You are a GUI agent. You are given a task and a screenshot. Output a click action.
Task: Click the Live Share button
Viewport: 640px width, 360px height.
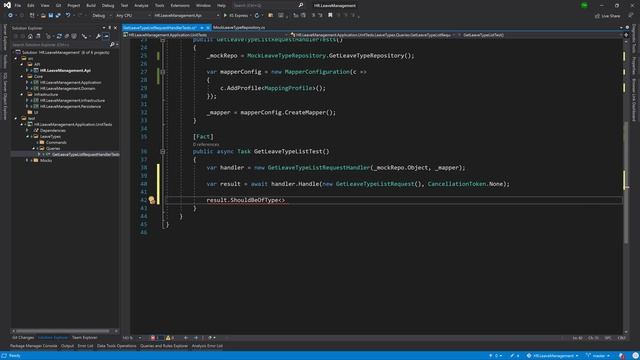coord(607,16)
